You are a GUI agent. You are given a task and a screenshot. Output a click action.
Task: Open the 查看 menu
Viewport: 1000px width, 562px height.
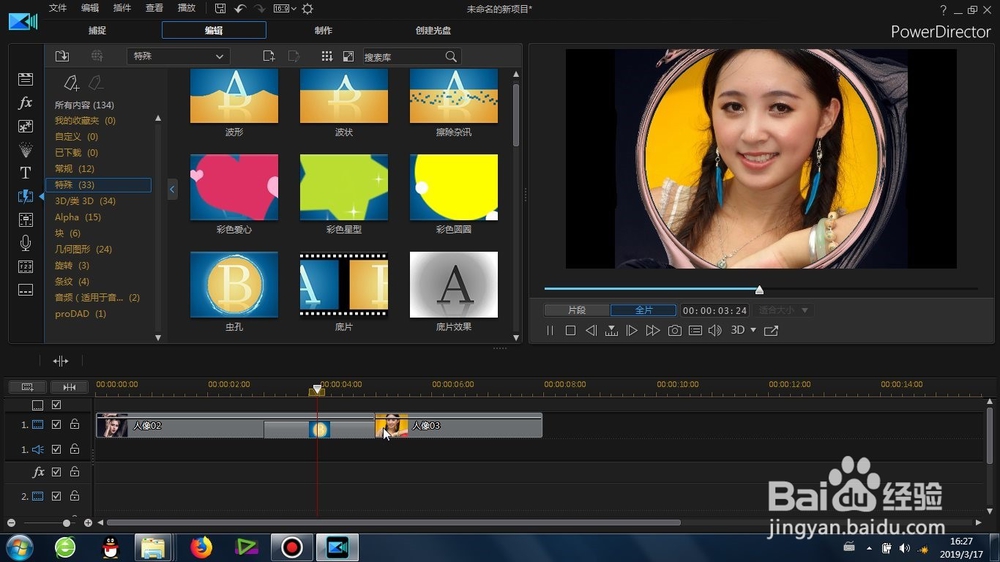tap(154, 8)
